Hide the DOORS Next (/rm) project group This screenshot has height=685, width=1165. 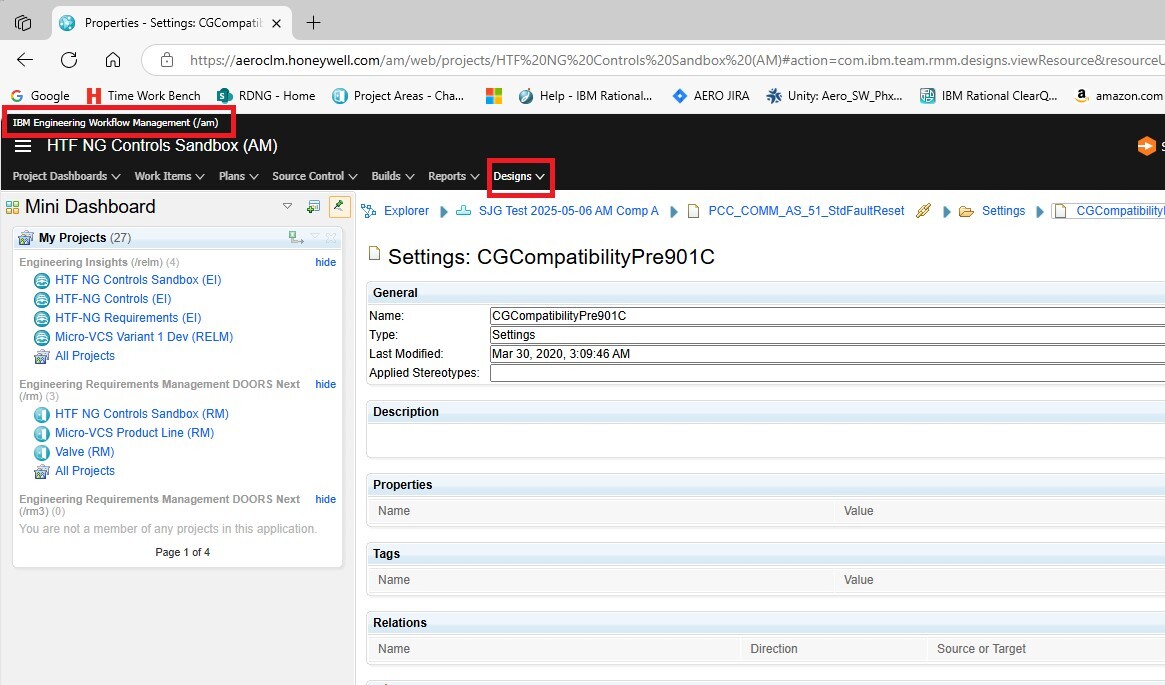click(x=325, y=384)
